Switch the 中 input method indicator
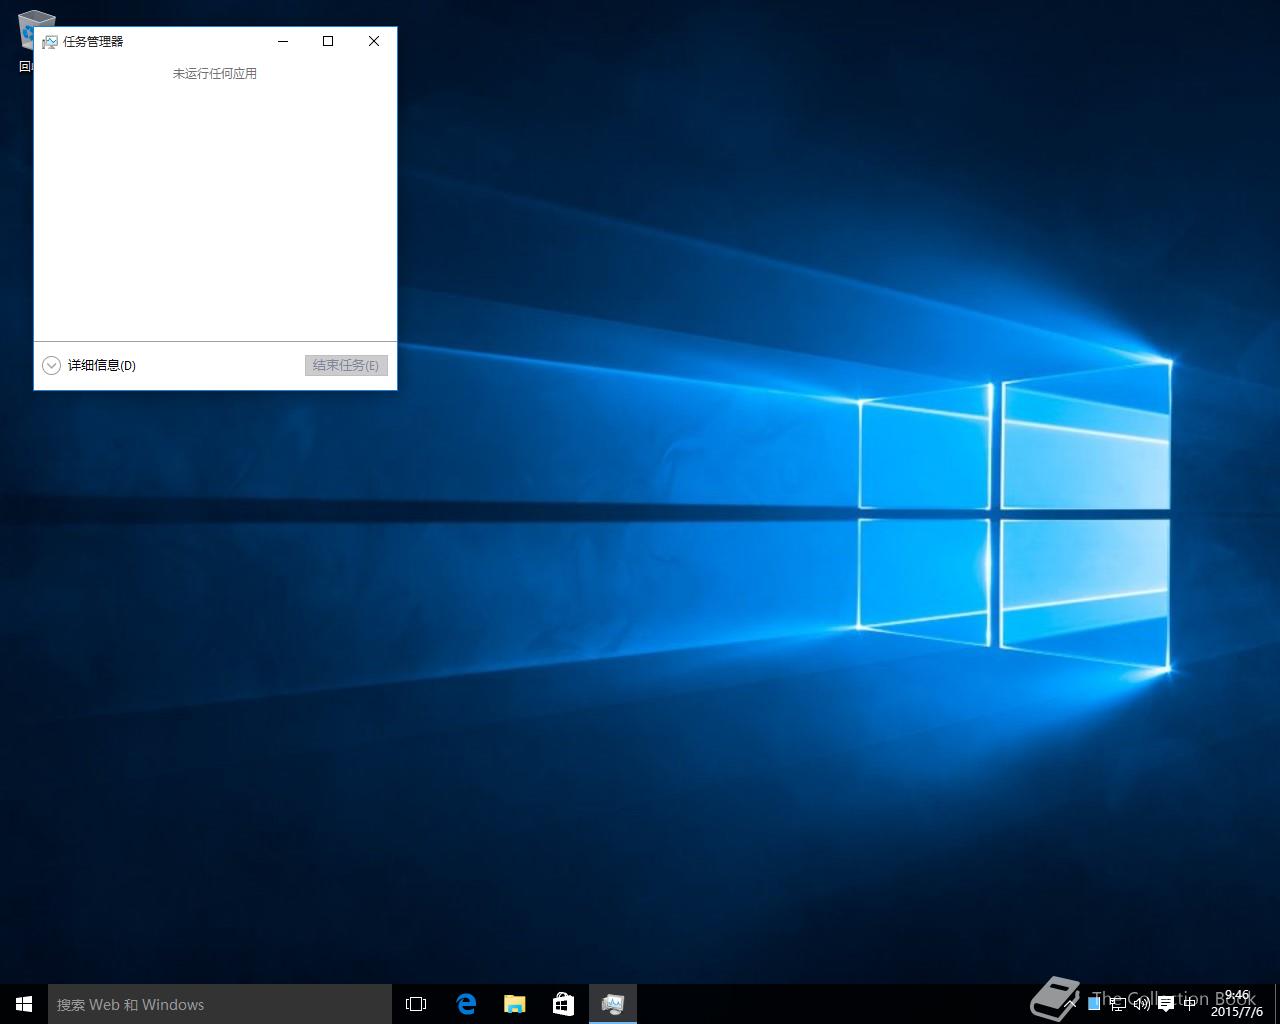 (x=1190, y=1004)
